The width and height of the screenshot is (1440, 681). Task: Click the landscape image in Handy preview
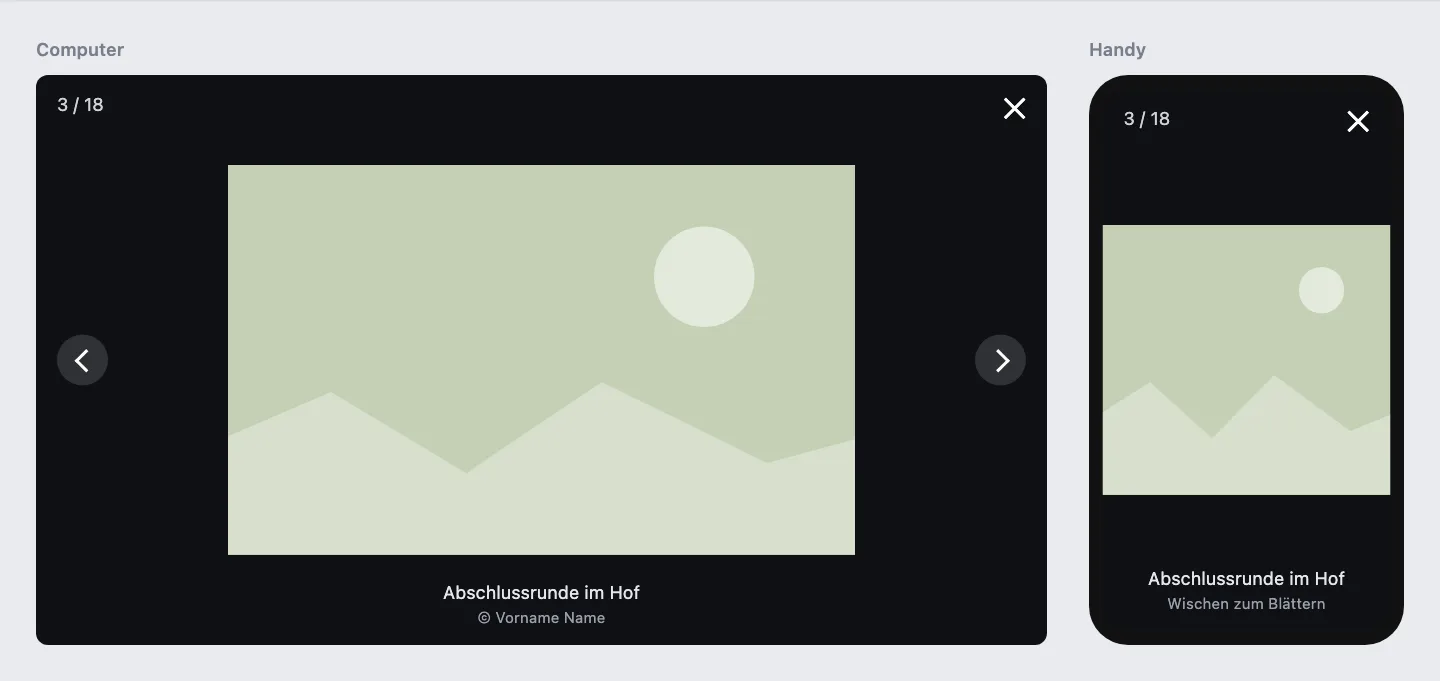(1246, 360)
